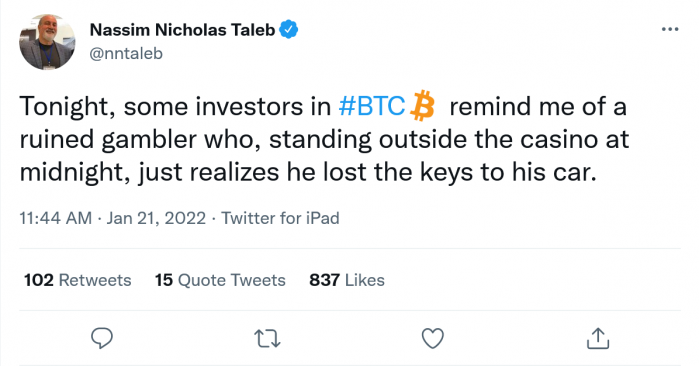Open the Twitter for iPad source link
This screenshot has height=366, width=700.
pyautogui.click(x=280, y=218)
